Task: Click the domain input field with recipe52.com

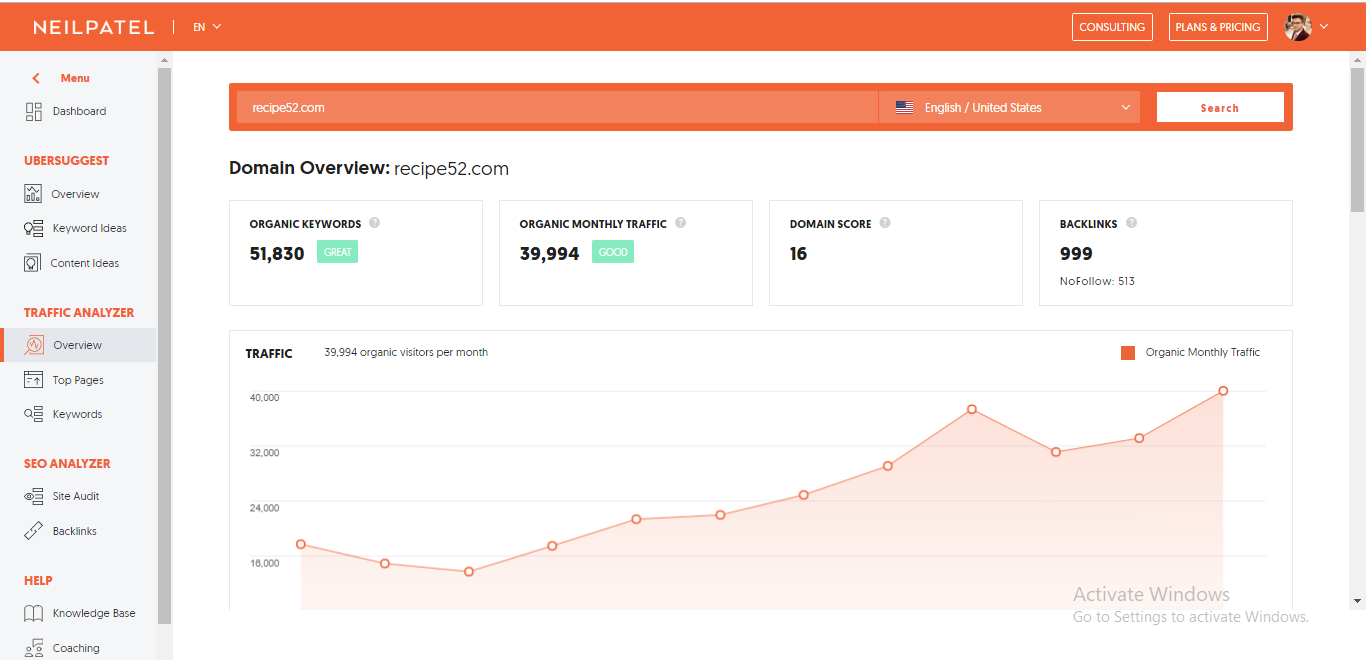Action: (x=556, y=108)
